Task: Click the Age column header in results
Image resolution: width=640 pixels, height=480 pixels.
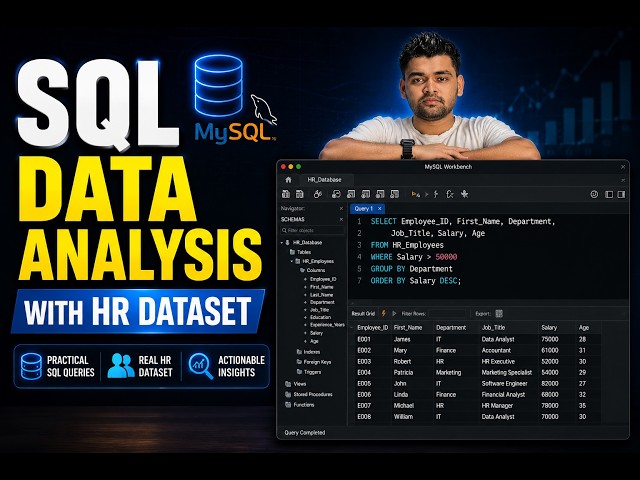Action: tap(584, 328)
